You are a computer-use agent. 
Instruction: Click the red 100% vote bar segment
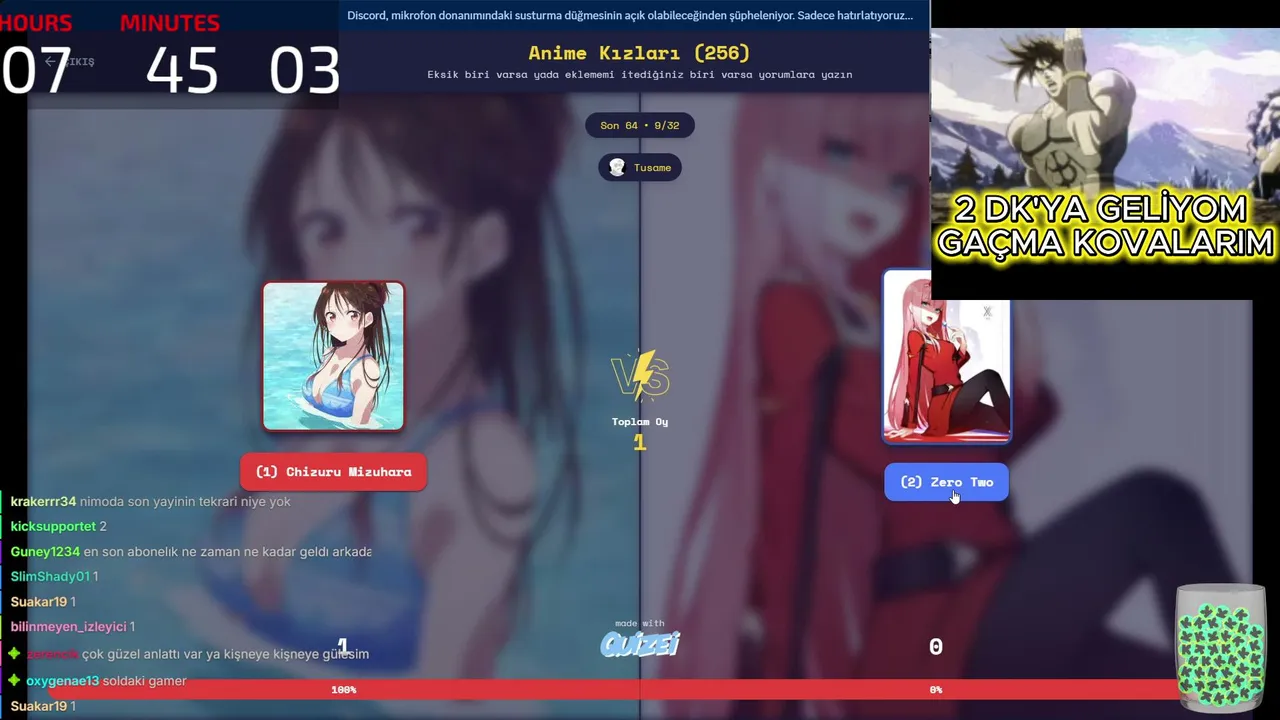pyautogui.click(x=344, y=689)
